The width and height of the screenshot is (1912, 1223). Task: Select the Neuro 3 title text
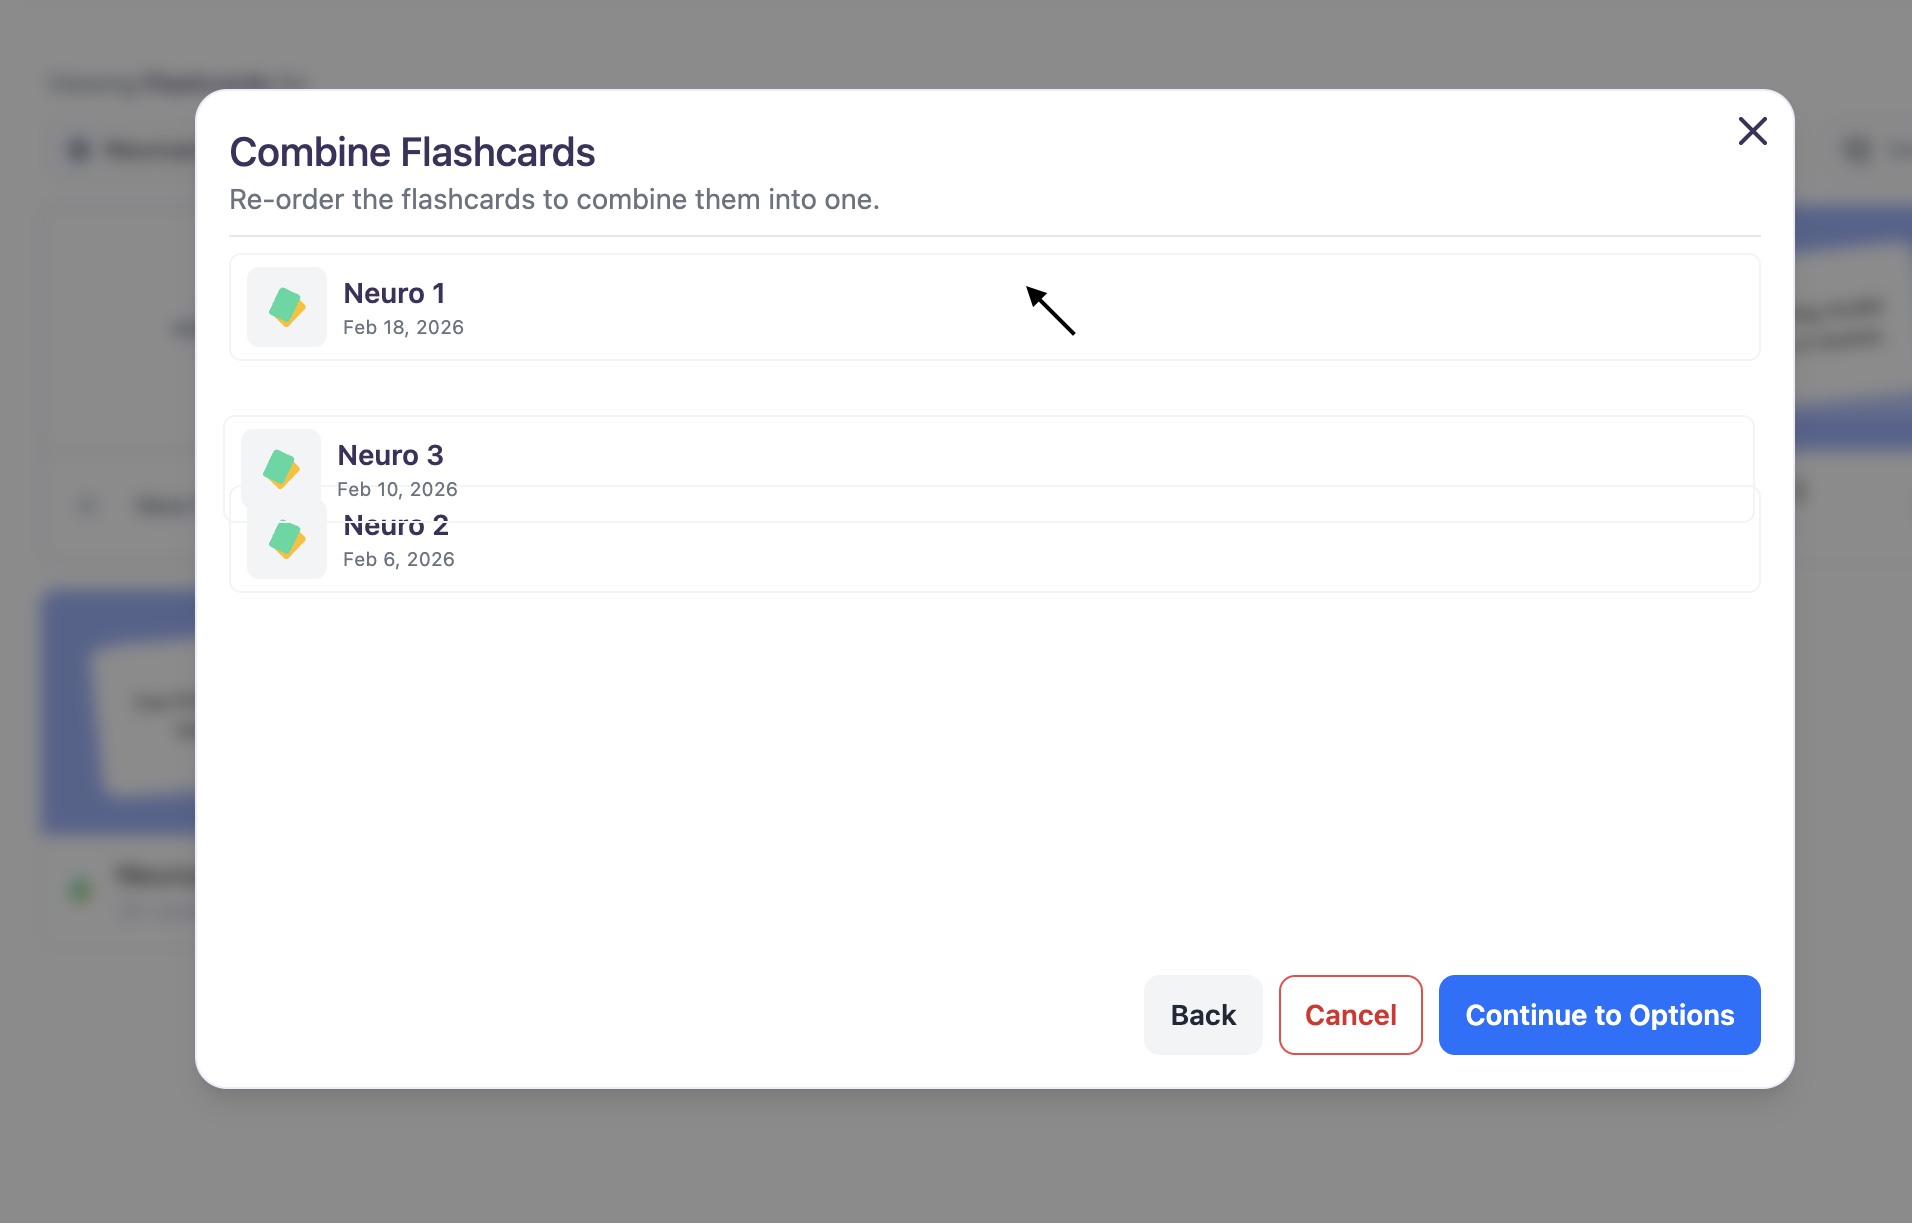pyautogui.click(x=390, y=455)
